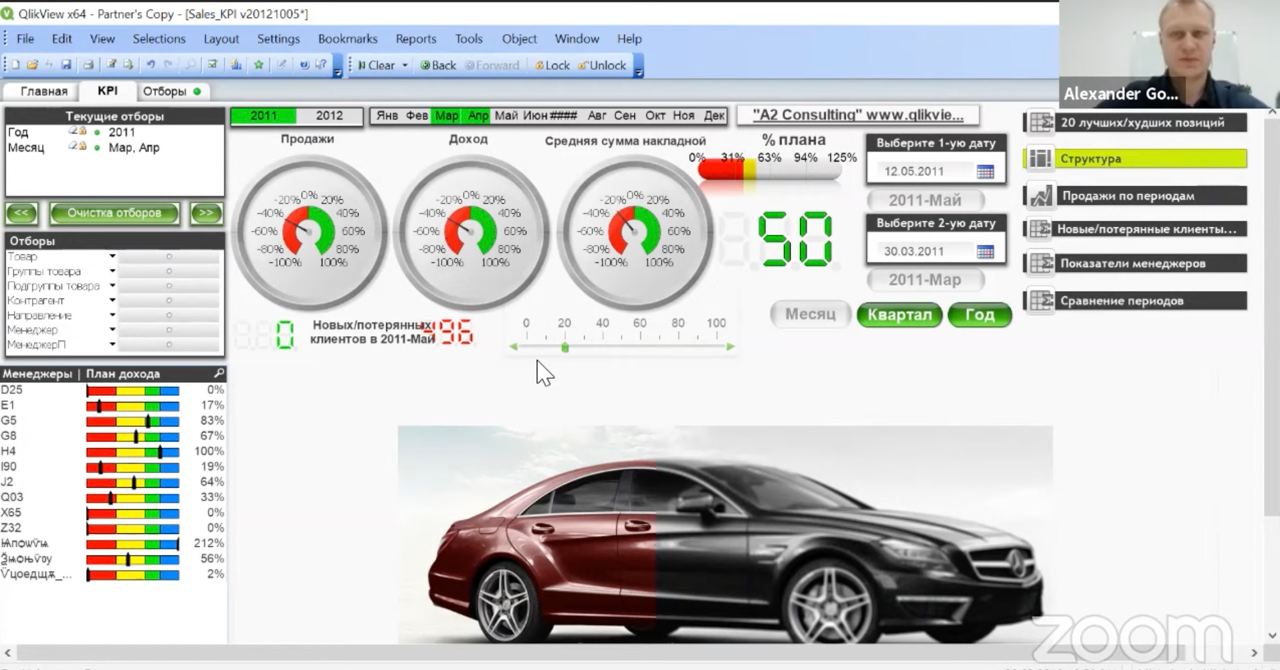Switch to the Главная sheet tab
This screenshot has height=670, width=1280.
(x=44, y=91)
